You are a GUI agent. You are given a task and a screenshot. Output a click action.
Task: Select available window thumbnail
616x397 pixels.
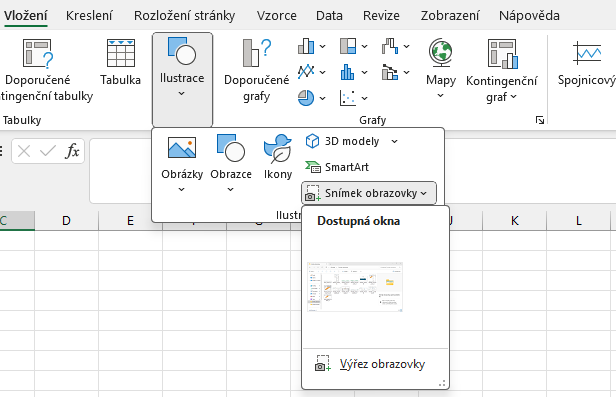(x=355, y=287)
